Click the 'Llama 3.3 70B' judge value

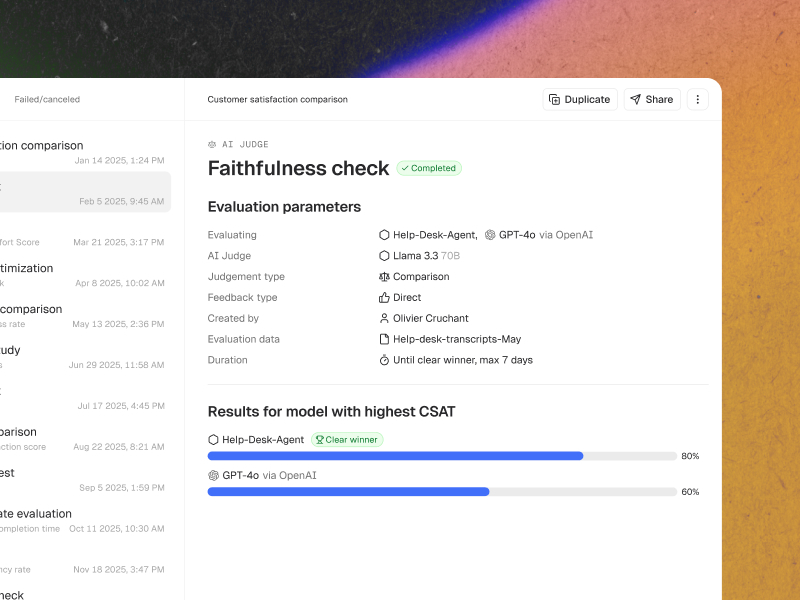pos(427,256)
